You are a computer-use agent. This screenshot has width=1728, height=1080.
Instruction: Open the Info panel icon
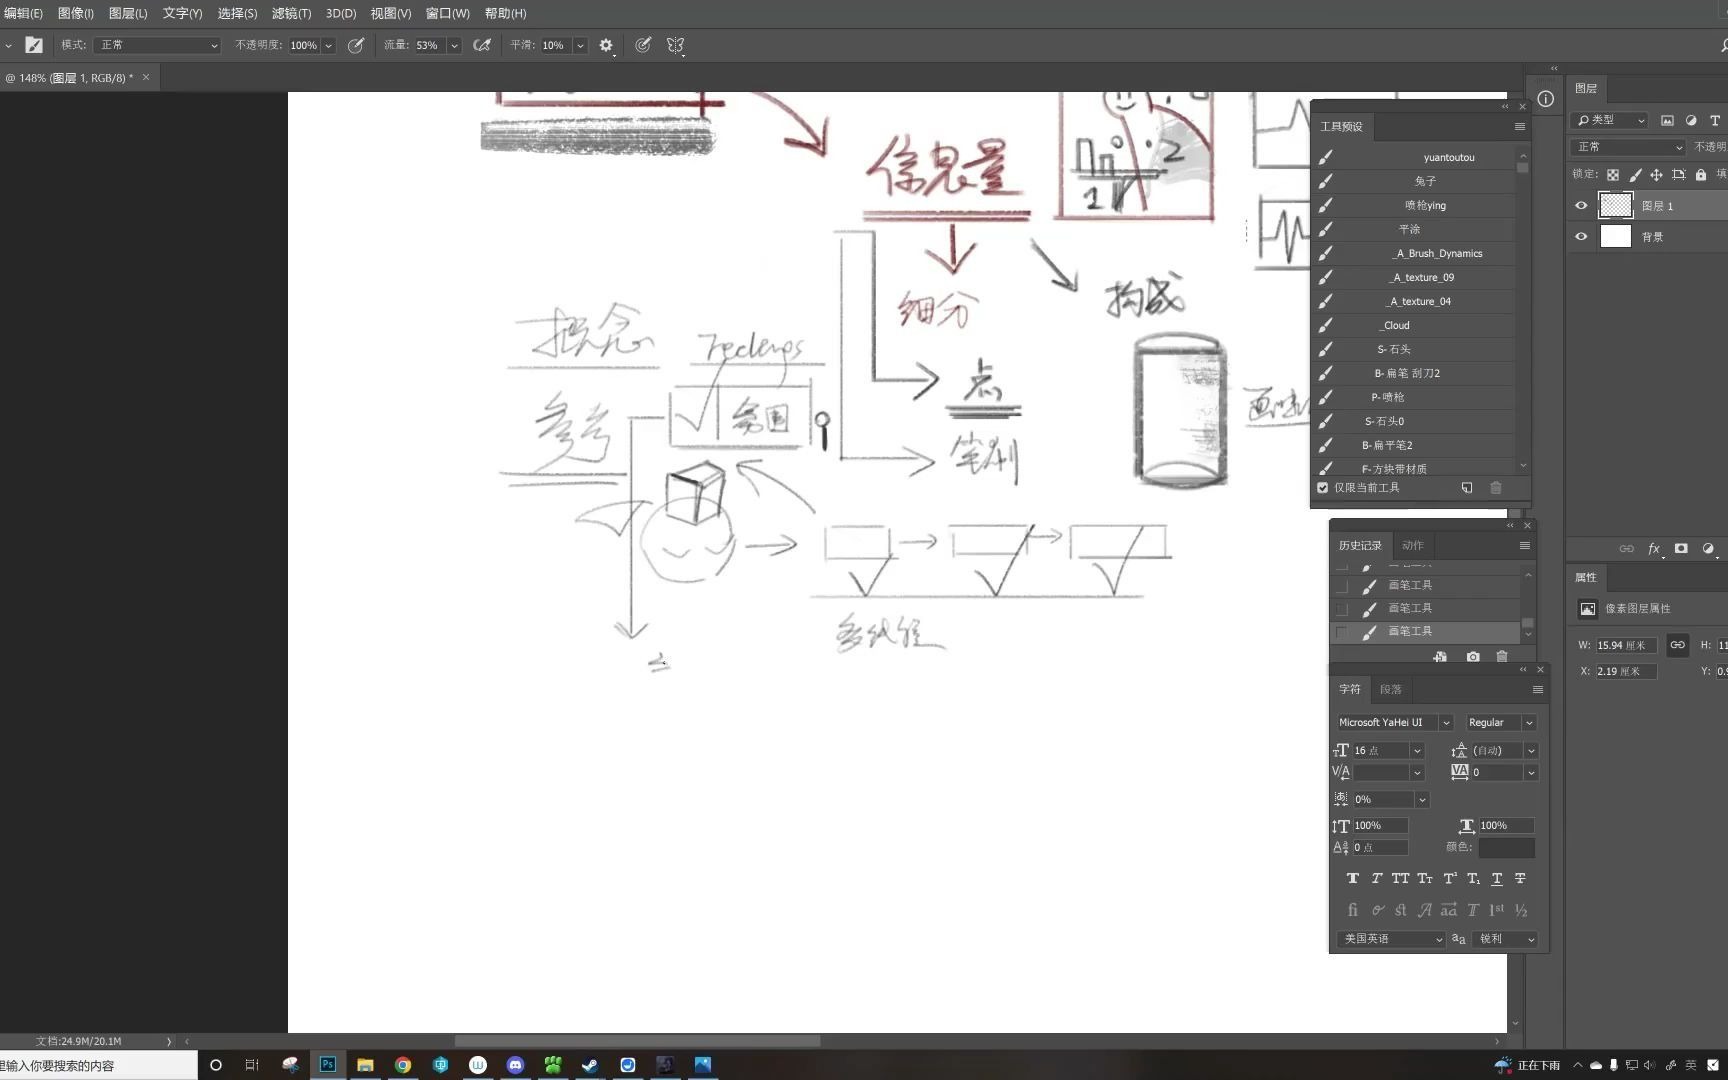(1546, 99)
